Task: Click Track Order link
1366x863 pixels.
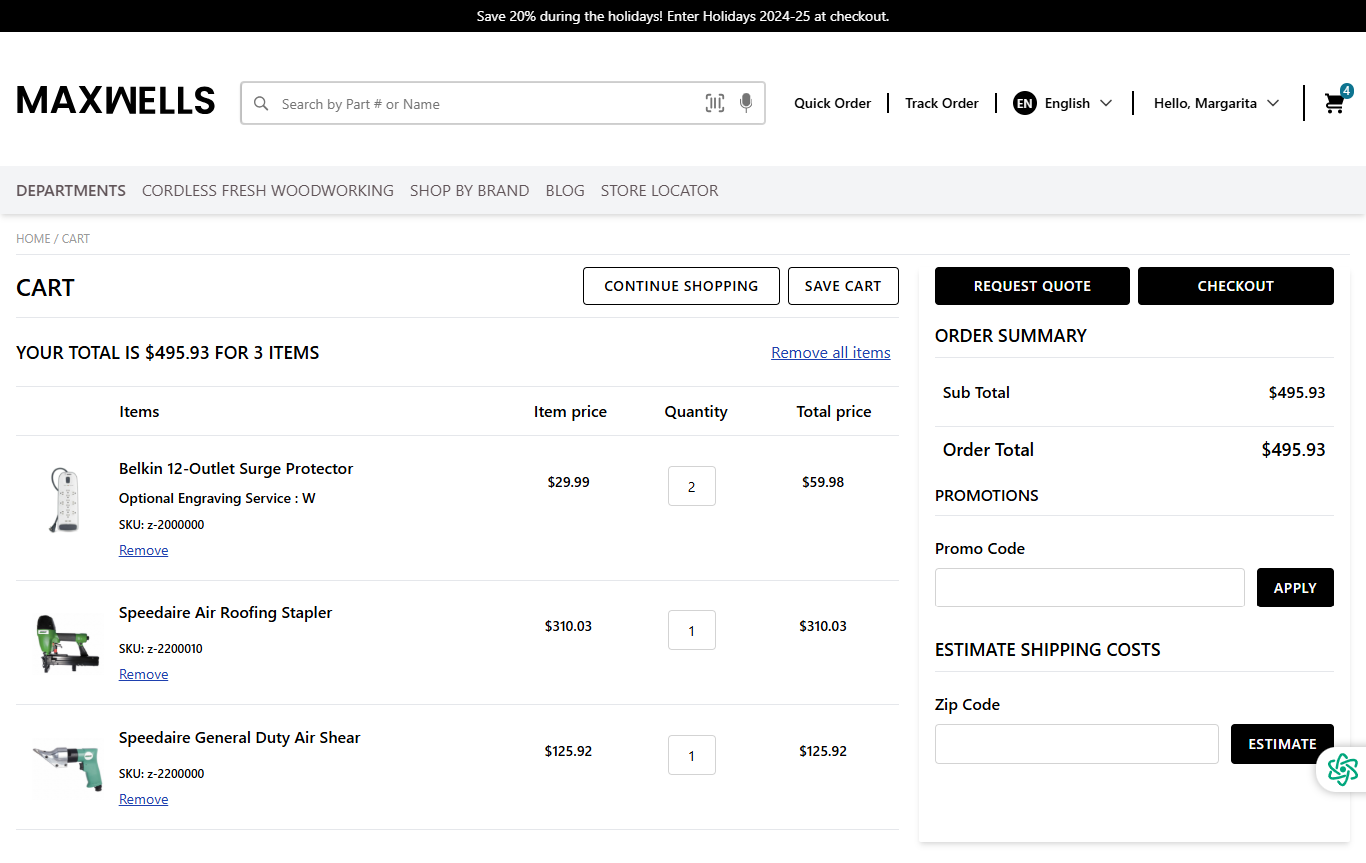Action: (x=942, y=103)
